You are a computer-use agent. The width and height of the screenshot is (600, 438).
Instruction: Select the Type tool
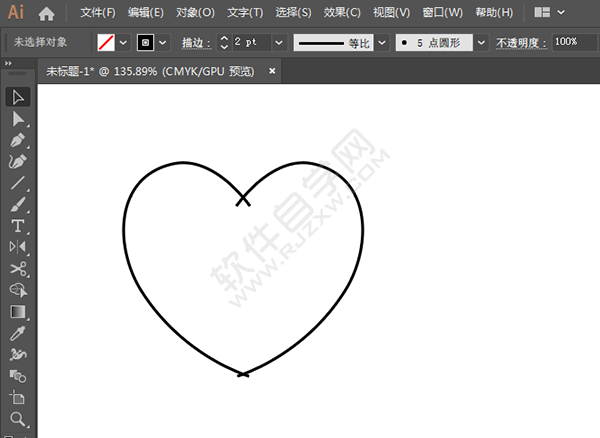click(x=18, y=226)
